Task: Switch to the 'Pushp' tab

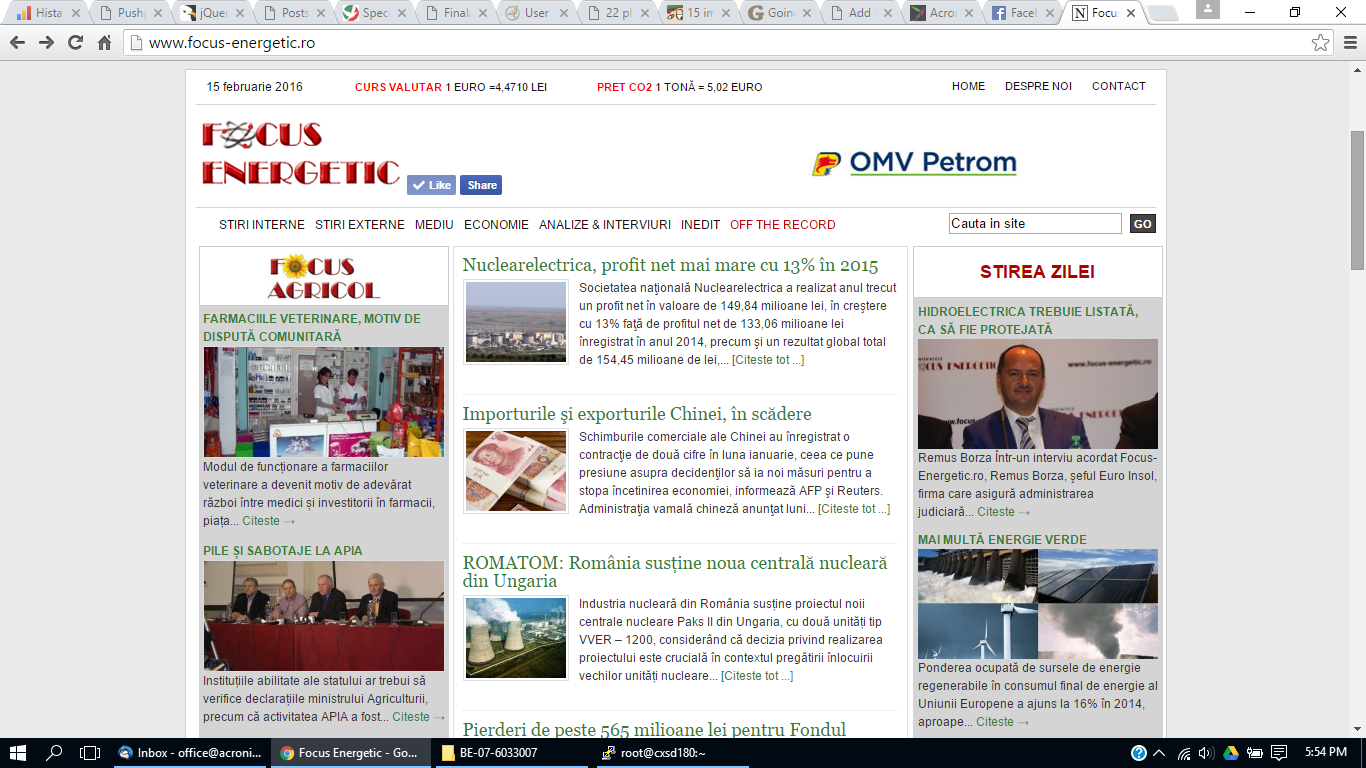Action: point(131,14)
